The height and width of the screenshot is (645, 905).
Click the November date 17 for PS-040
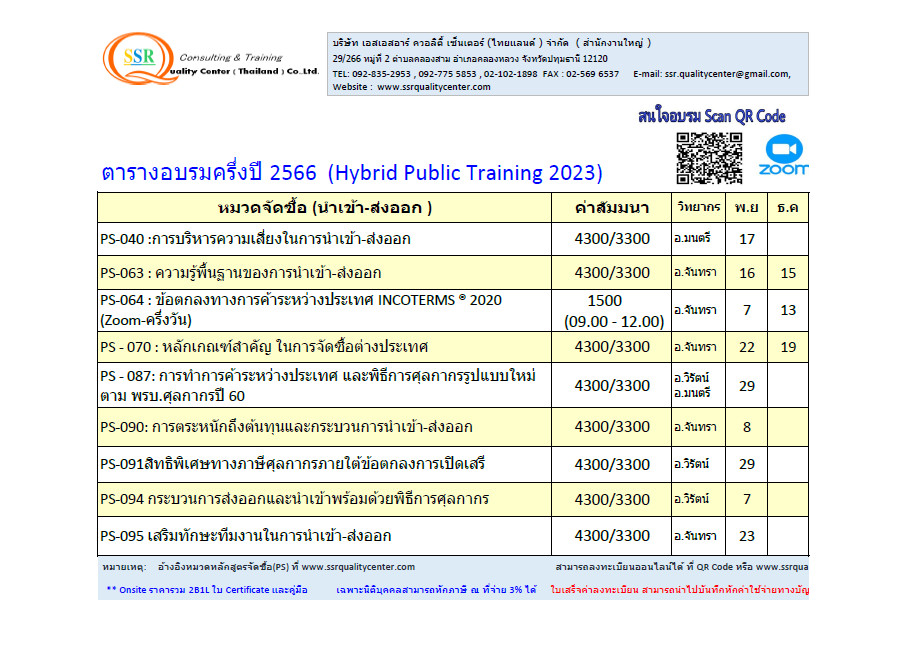[747, 239]
